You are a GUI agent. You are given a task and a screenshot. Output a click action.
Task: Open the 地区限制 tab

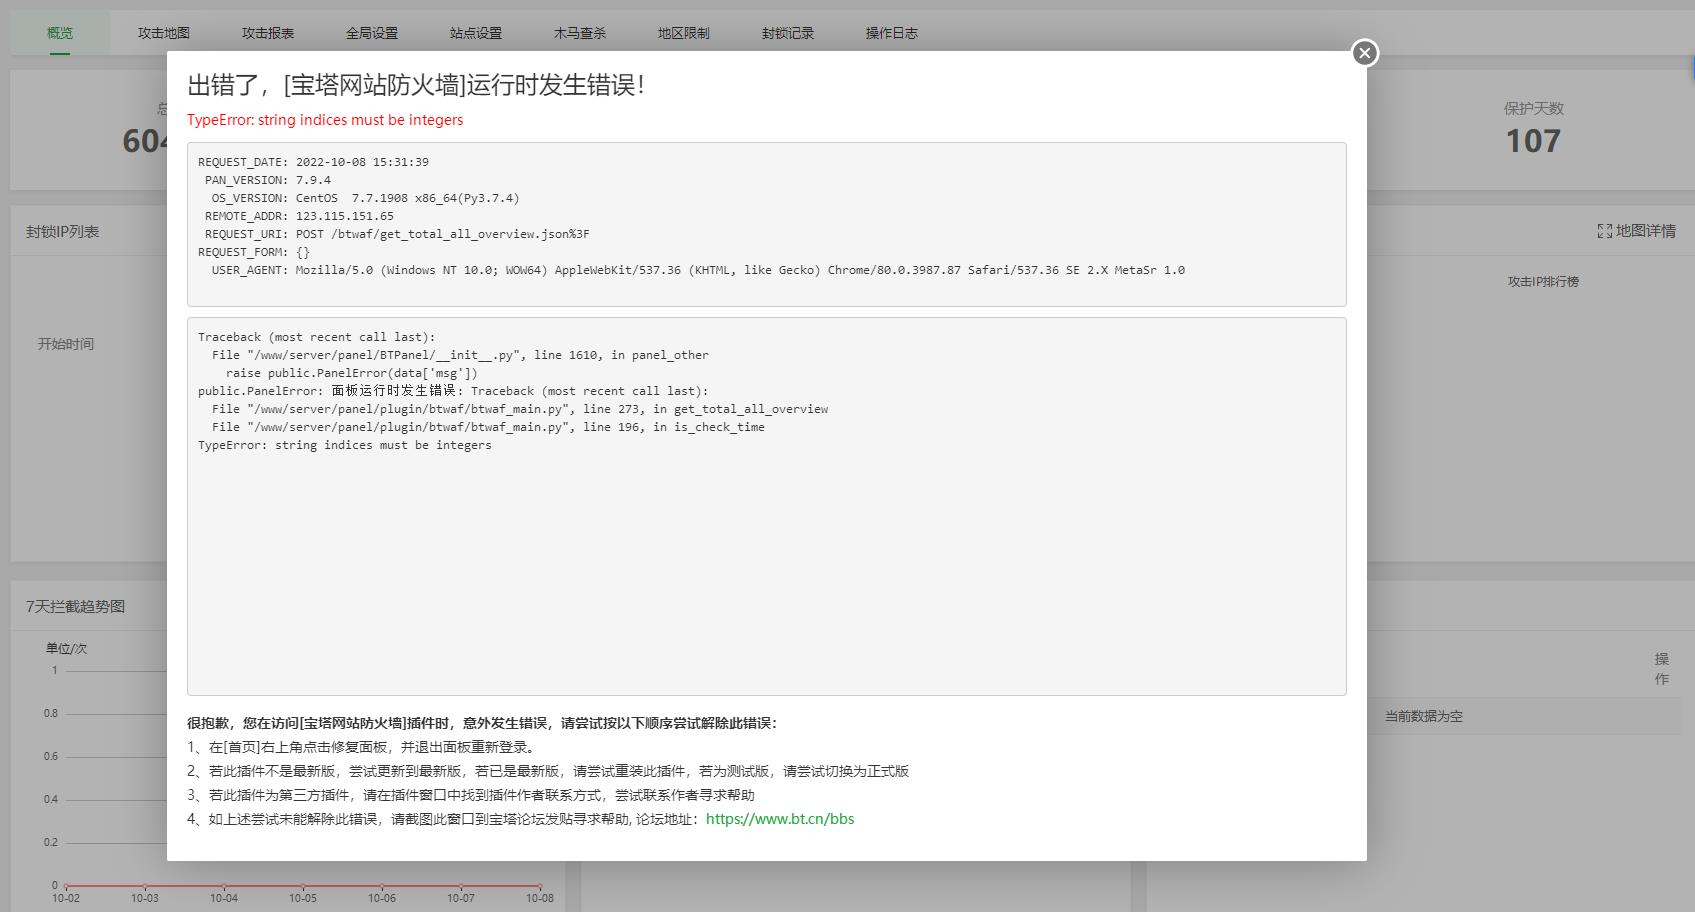point(684,33)
